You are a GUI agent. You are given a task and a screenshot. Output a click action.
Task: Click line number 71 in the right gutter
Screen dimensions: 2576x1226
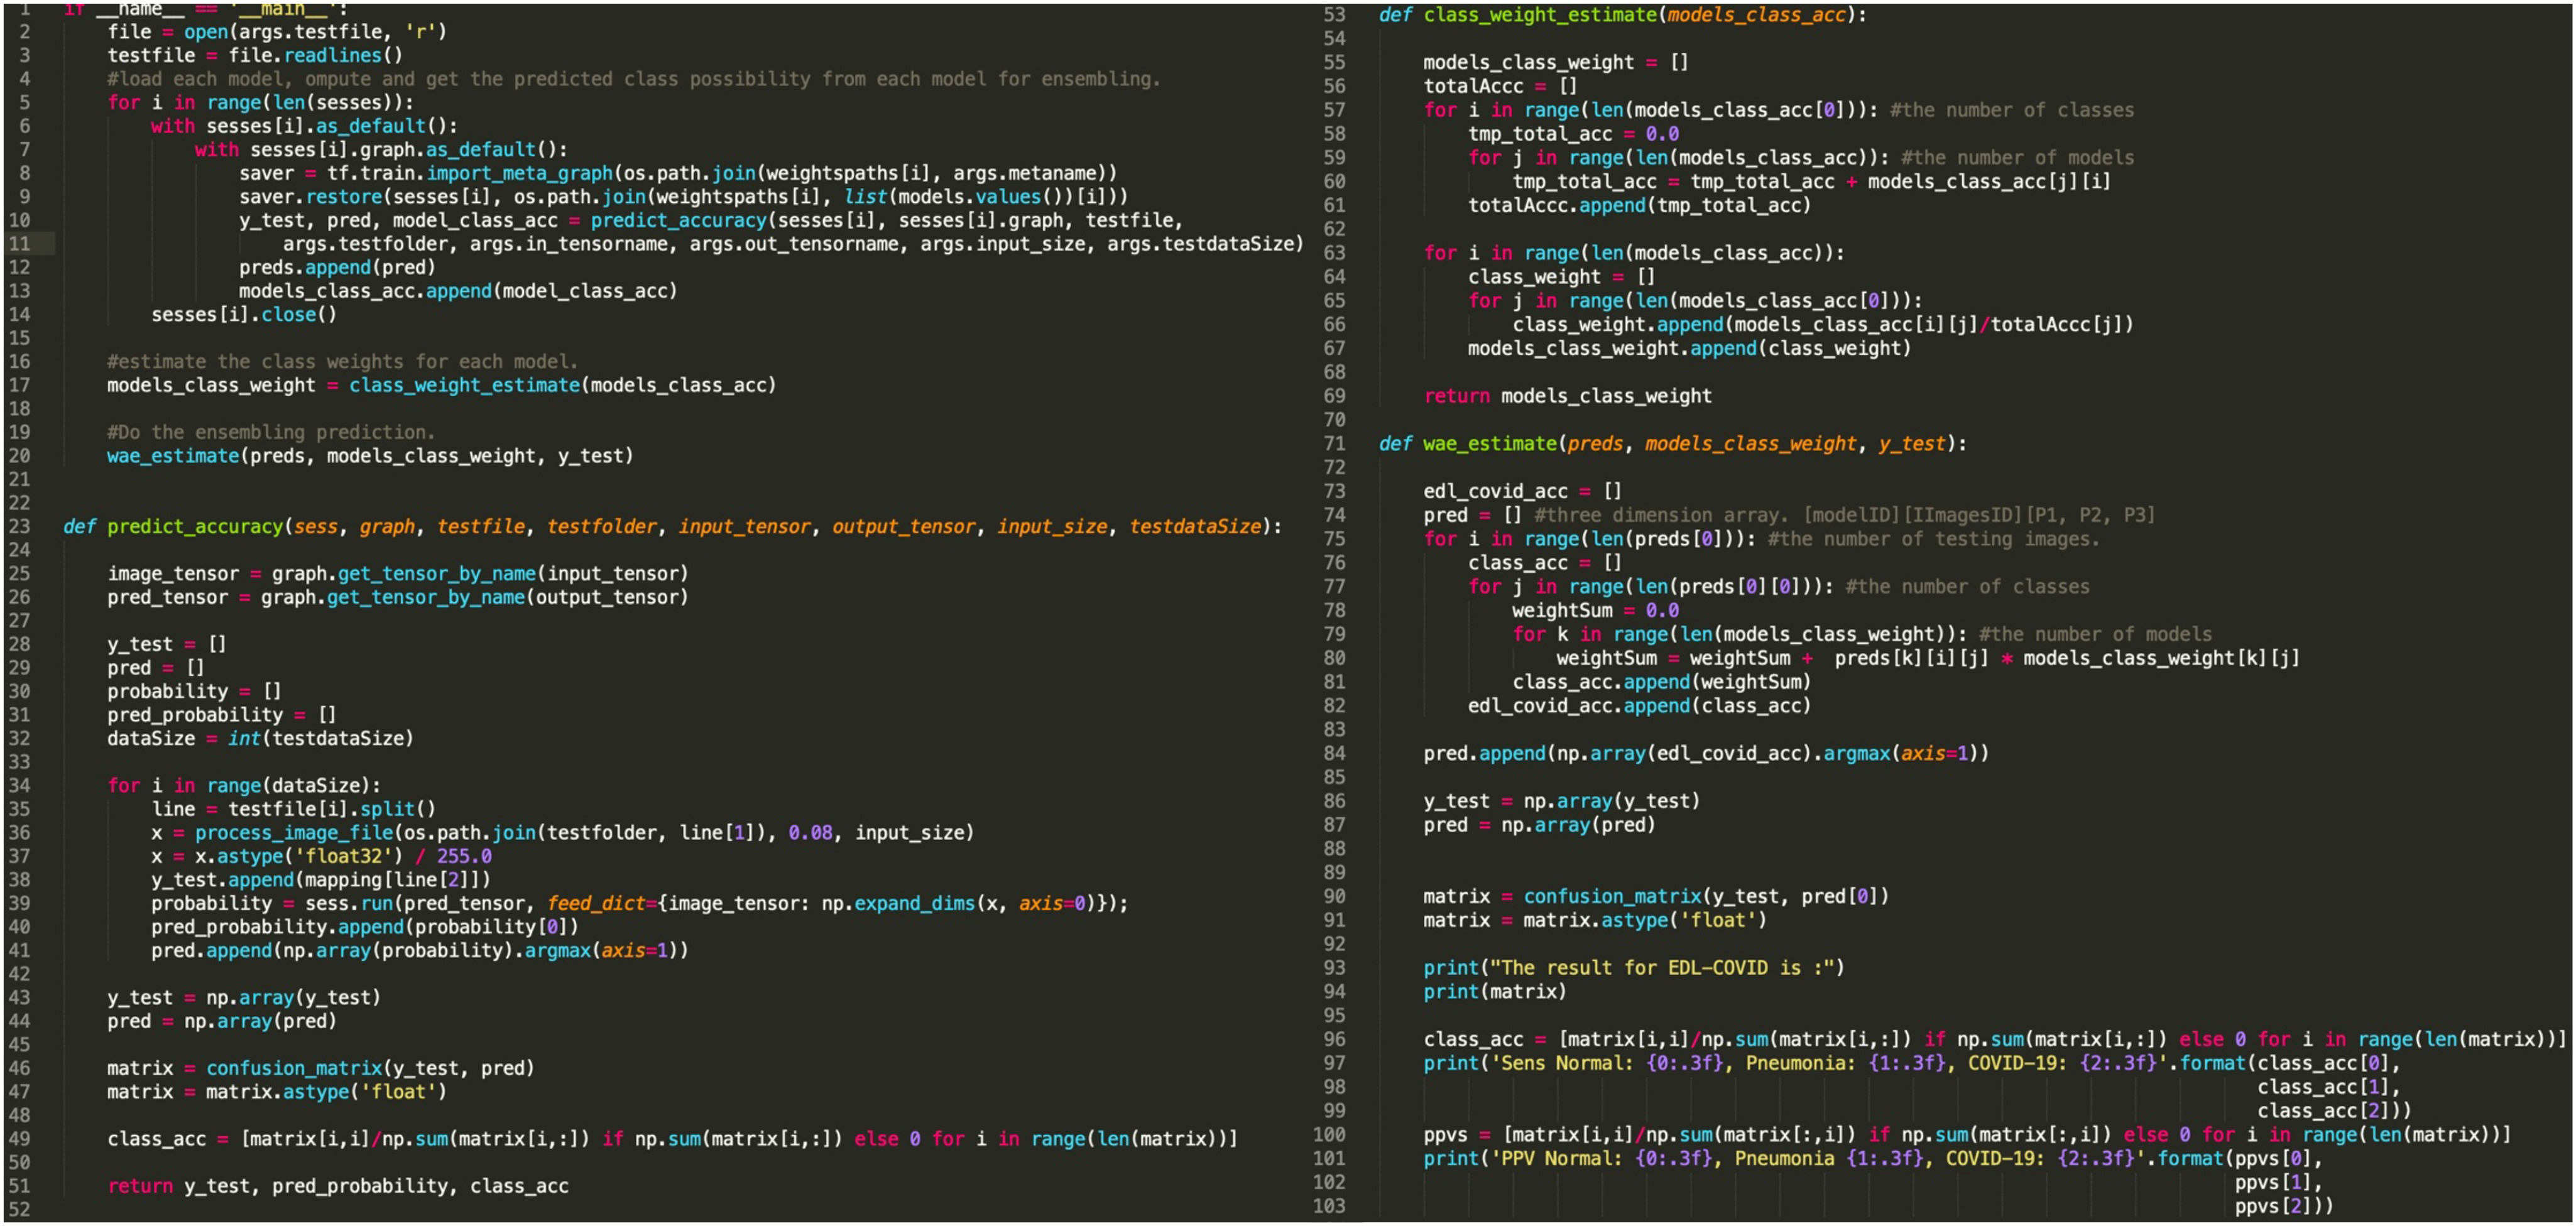pos(1335,443)
